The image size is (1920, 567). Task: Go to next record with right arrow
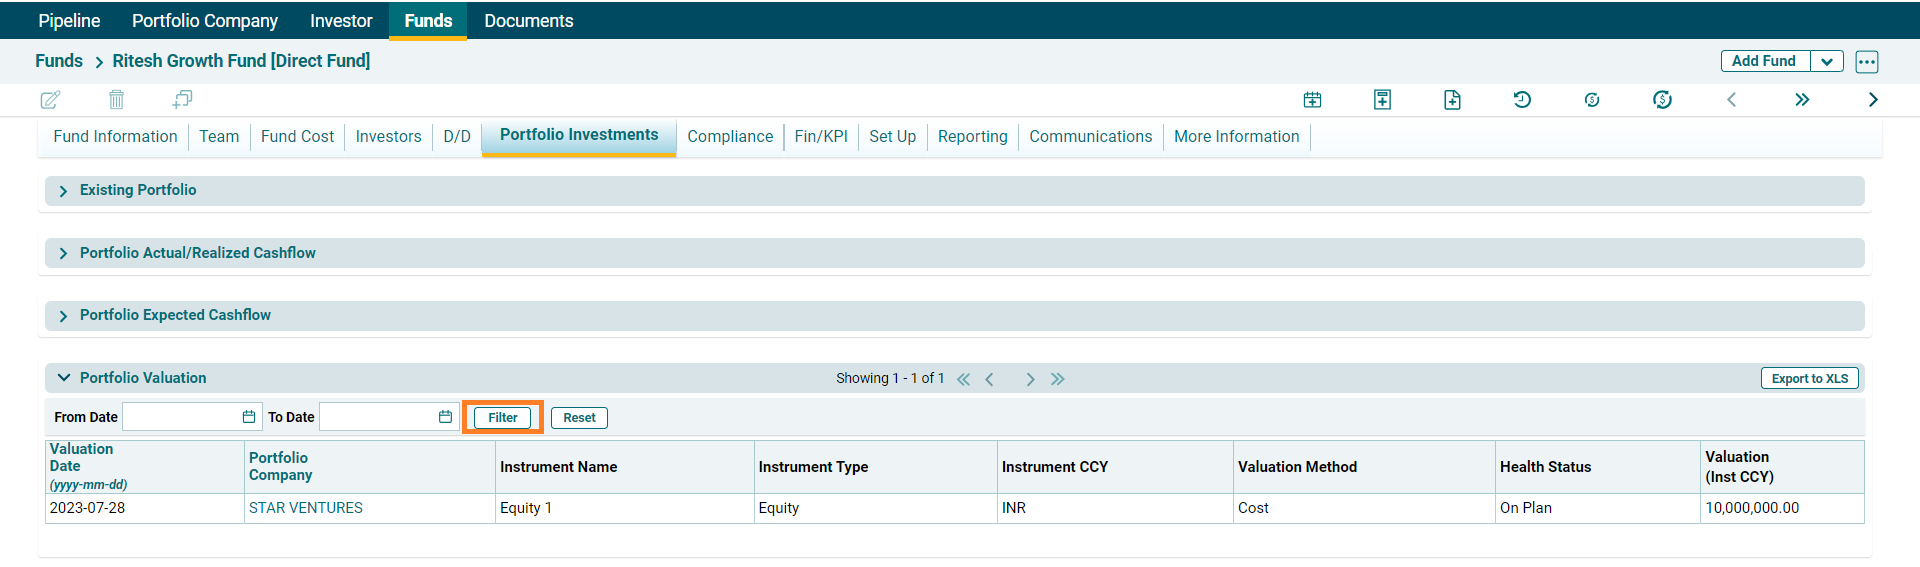pyautogui.click(x=1872, y=99)
